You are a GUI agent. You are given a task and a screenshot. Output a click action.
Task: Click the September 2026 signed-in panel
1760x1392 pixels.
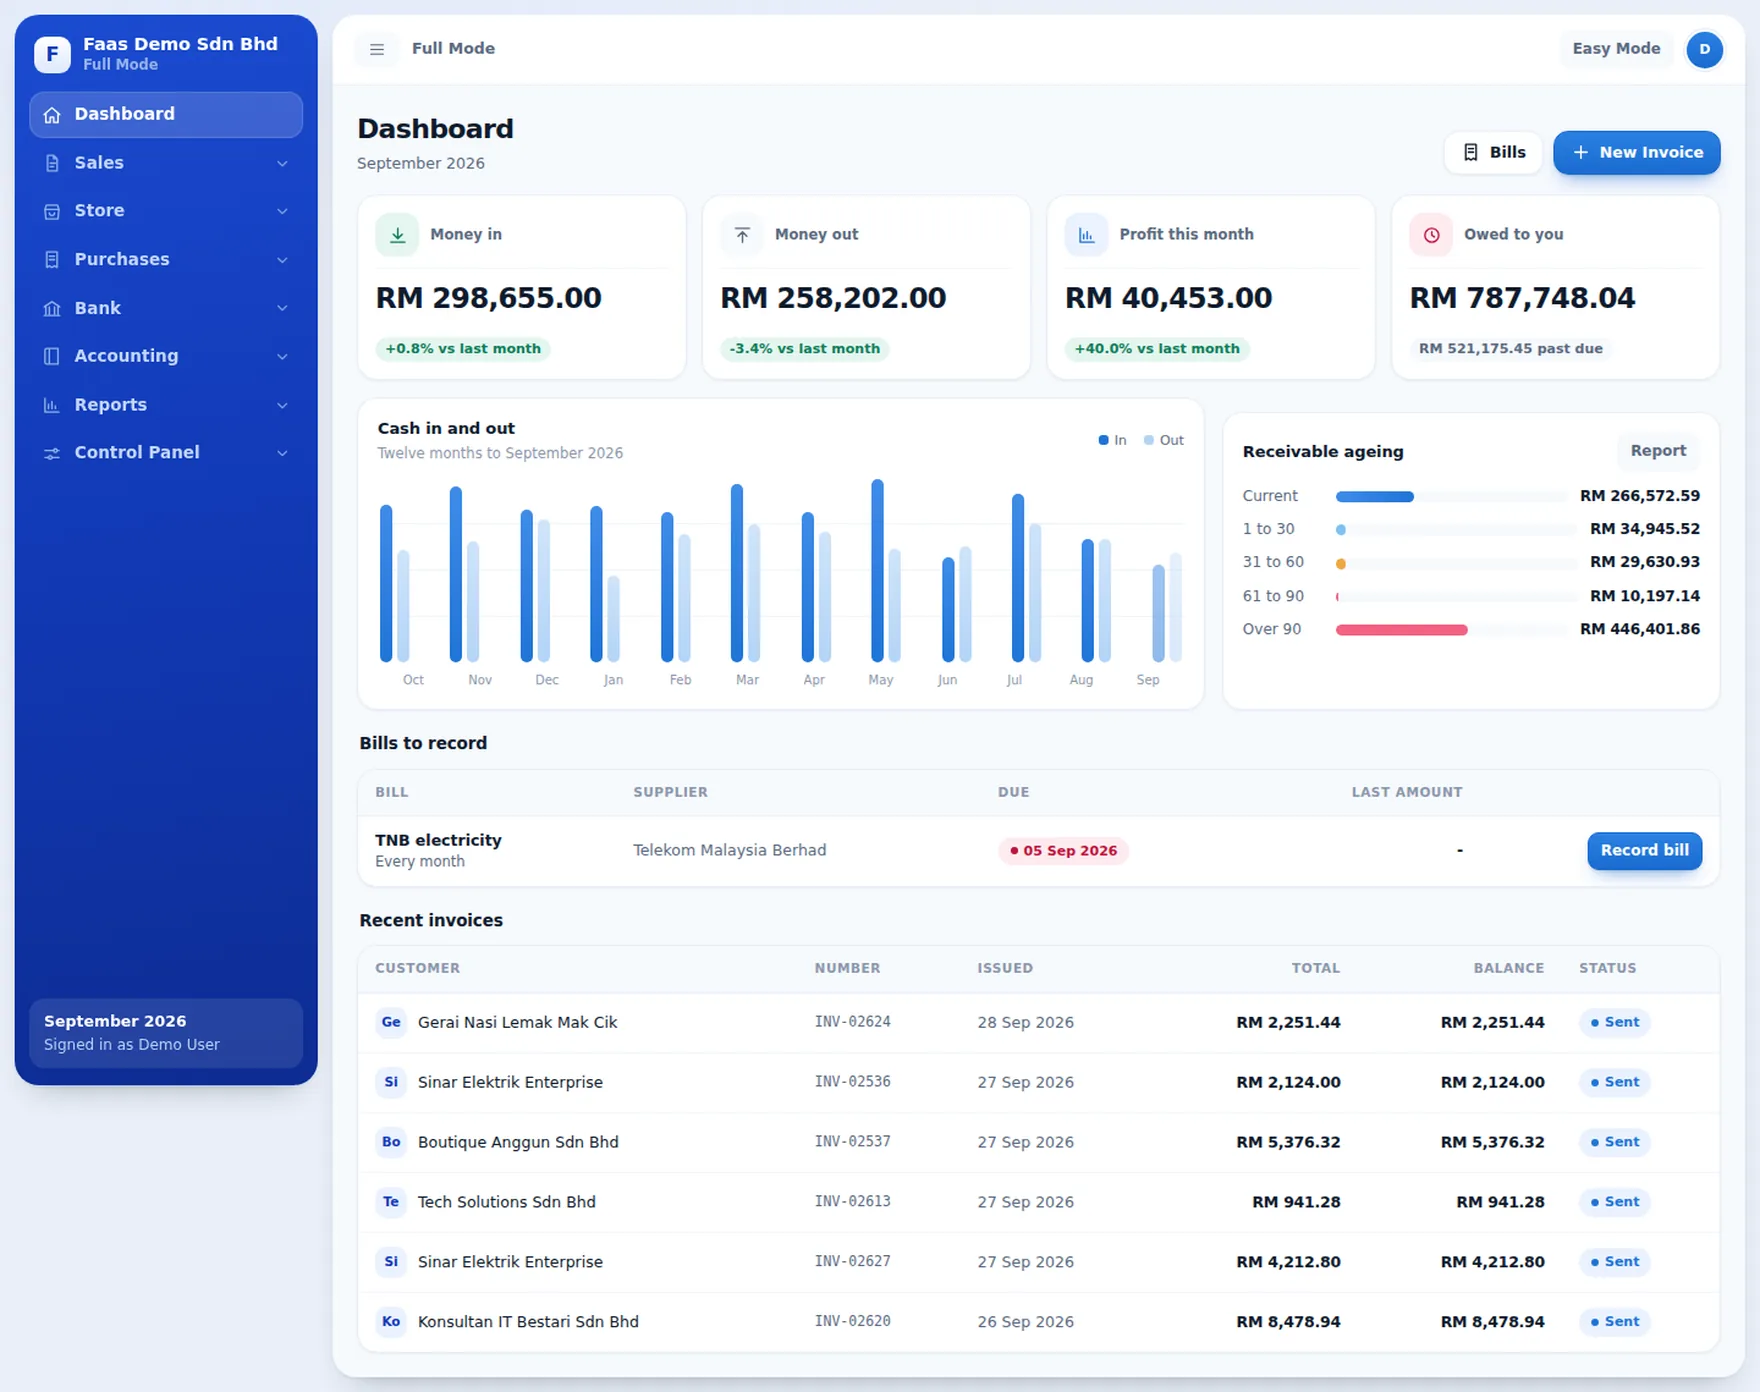[166, 1033]
